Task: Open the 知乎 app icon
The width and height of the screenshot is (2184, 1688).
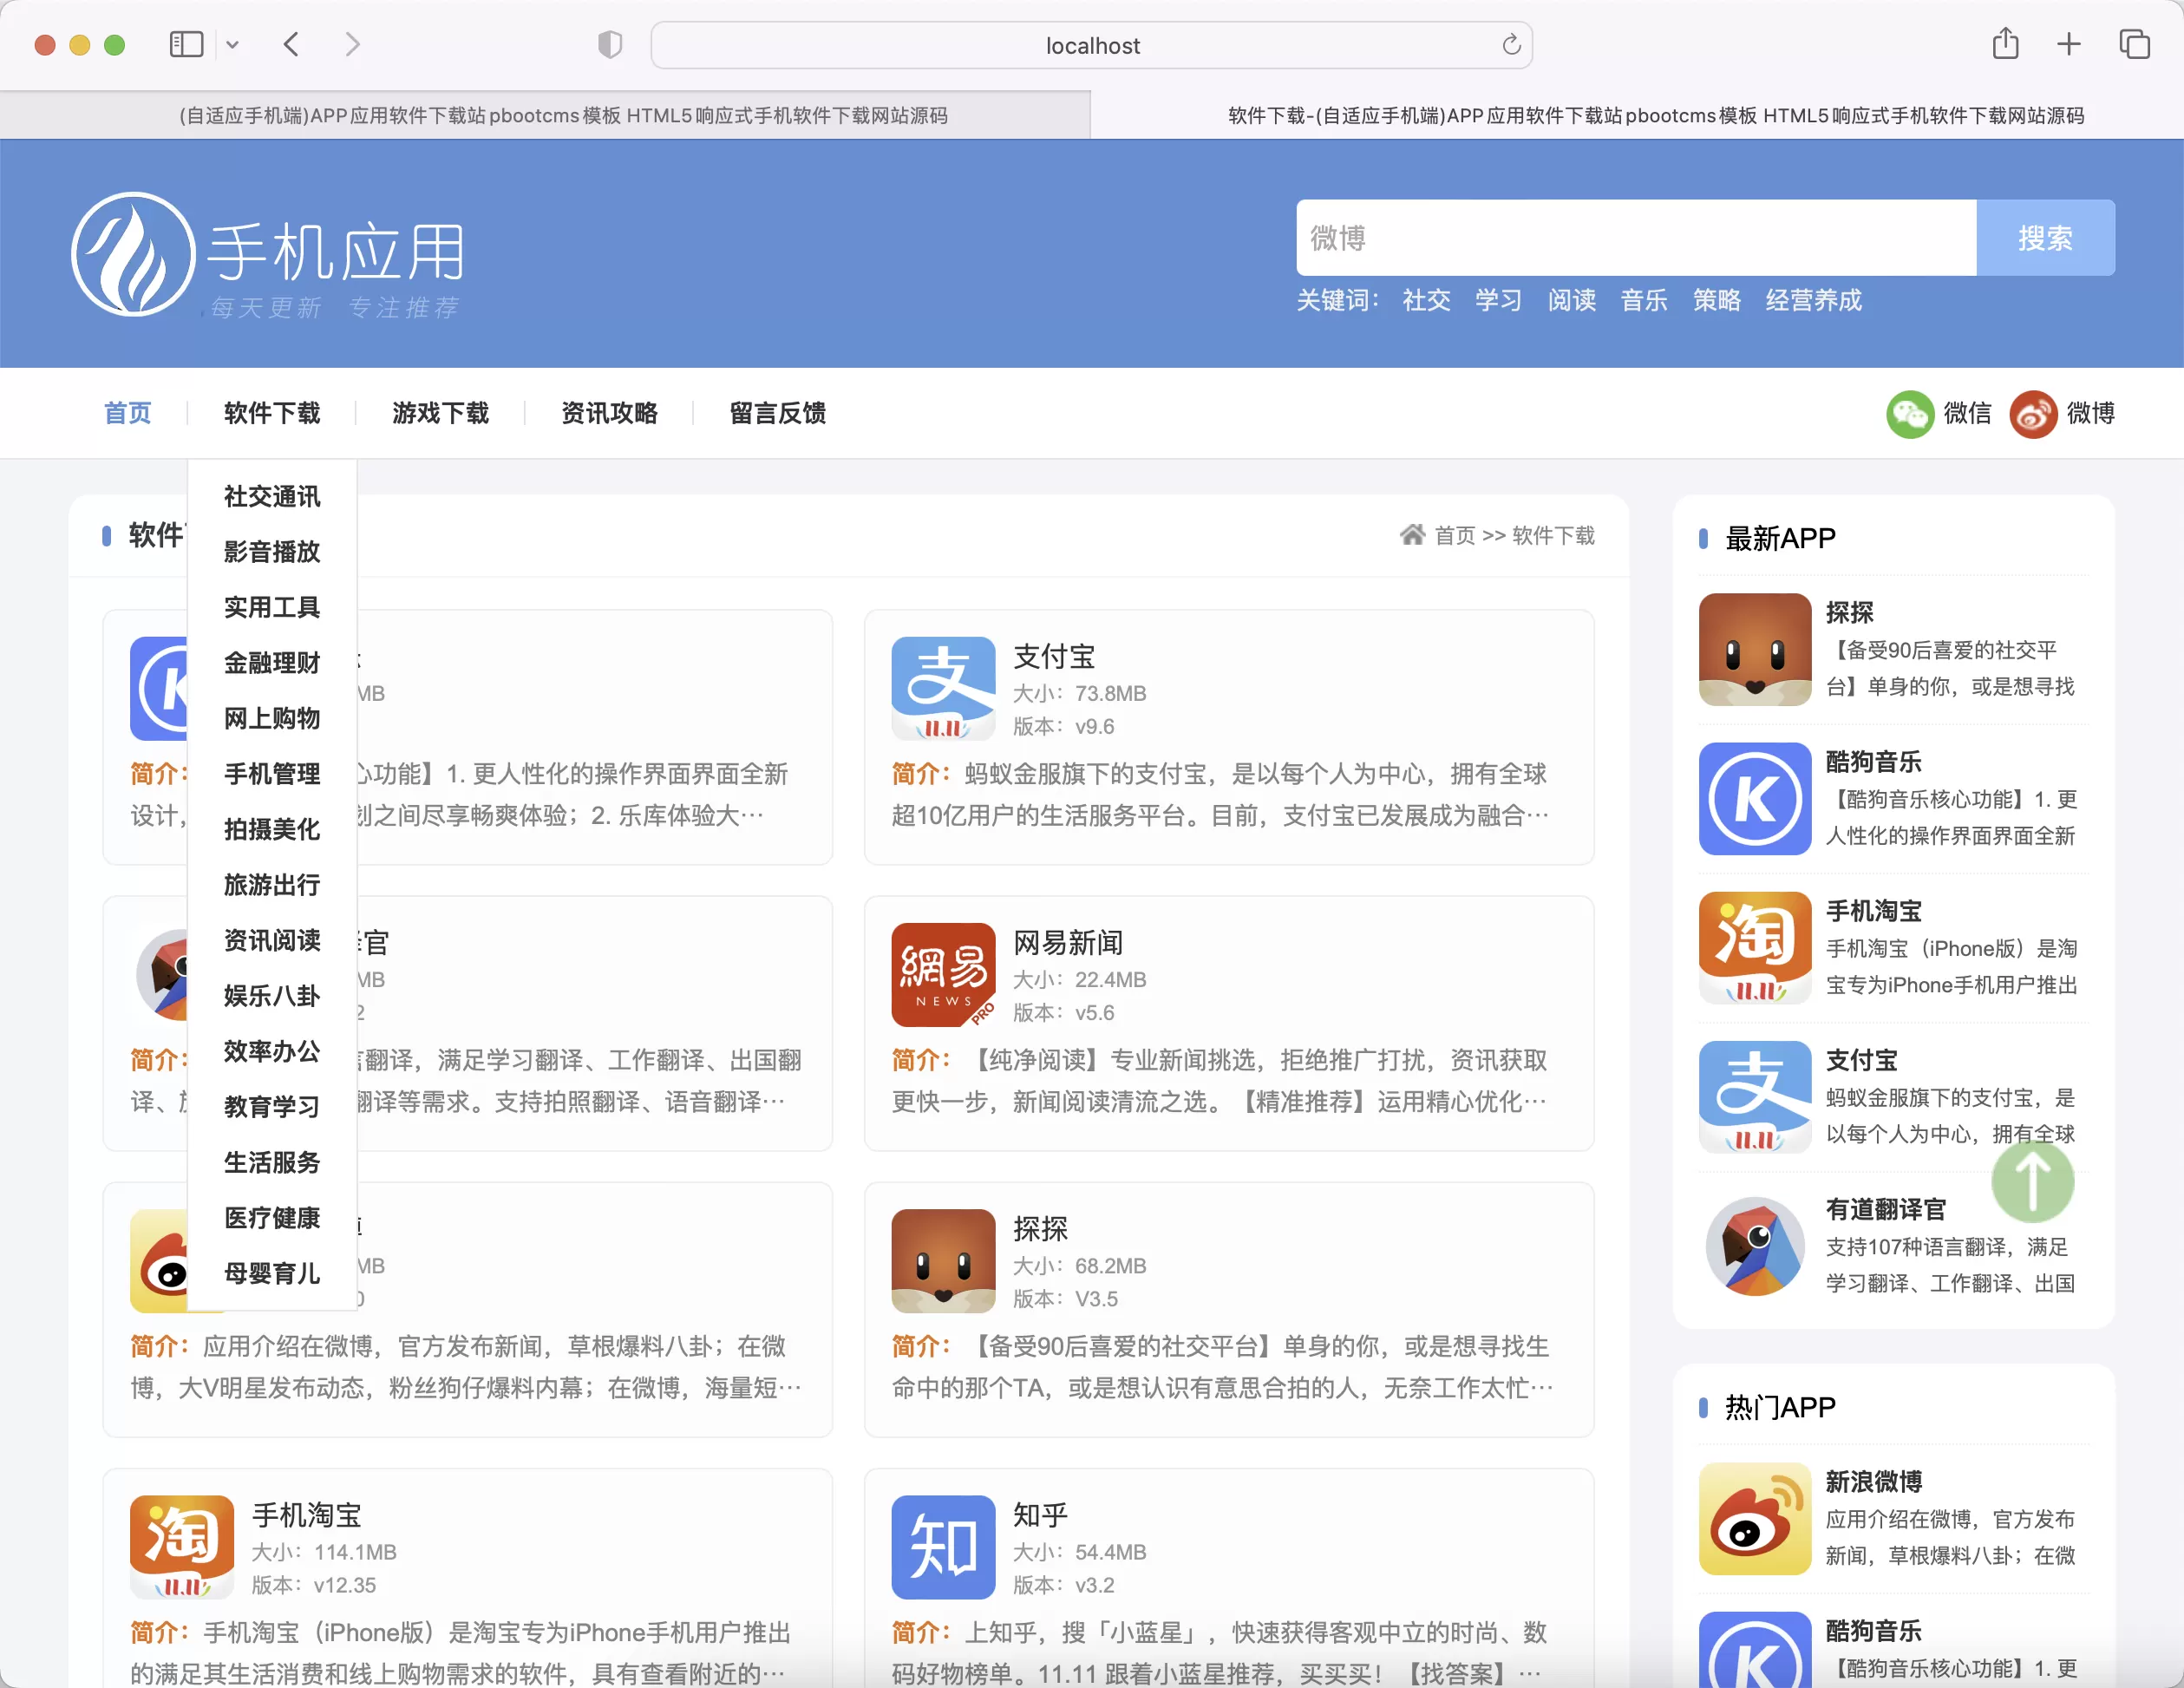Action: pos(943,1547)
